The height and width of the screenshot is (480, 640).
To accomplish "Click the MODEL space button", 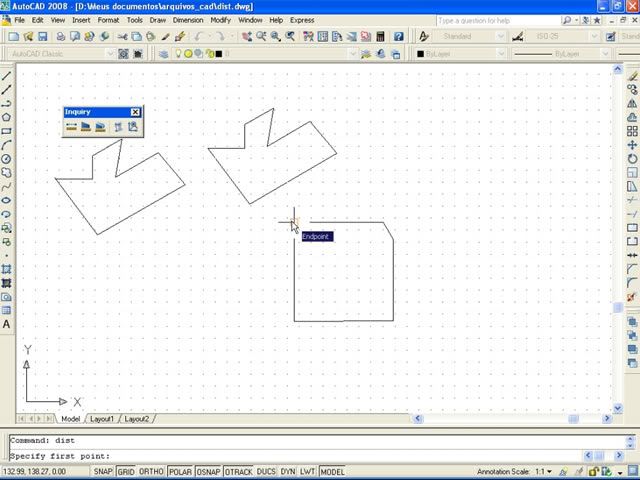I will [x=332, y=471].
